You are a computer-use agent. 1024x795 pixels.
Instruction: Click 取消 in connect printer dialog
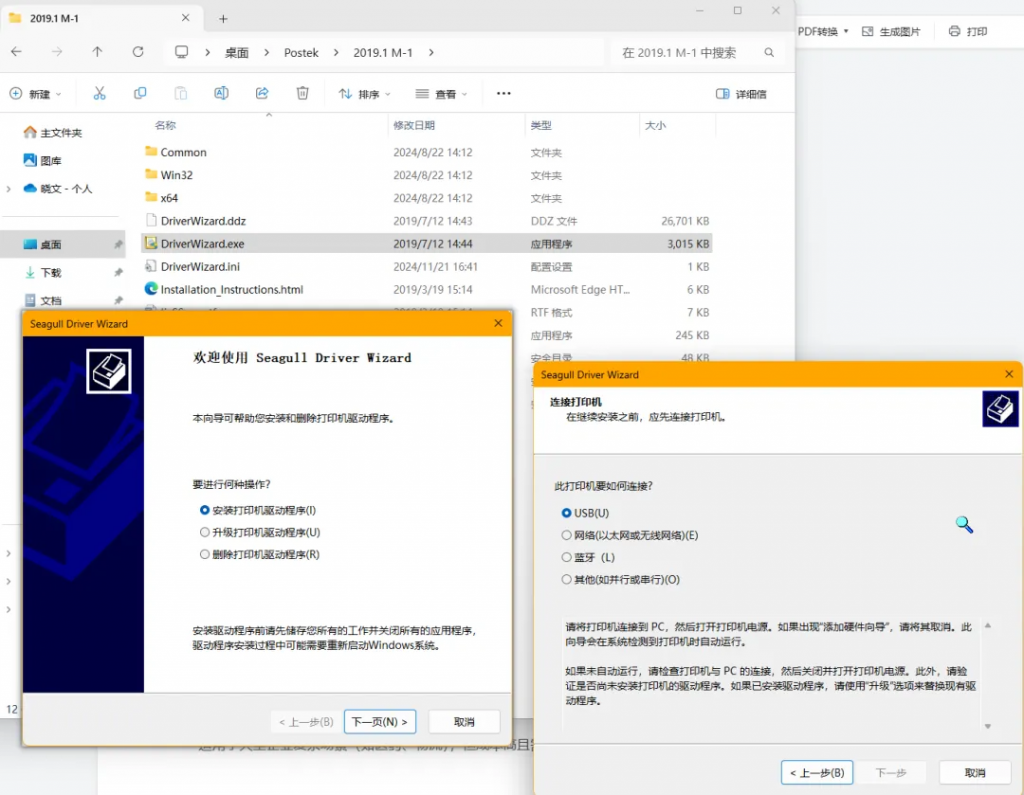coord(975,773)
